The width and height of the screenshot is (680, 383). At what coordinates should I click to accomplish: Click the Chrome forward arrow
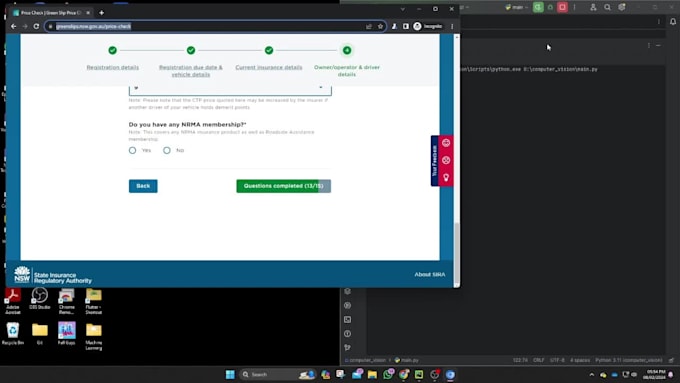[25, 26]
